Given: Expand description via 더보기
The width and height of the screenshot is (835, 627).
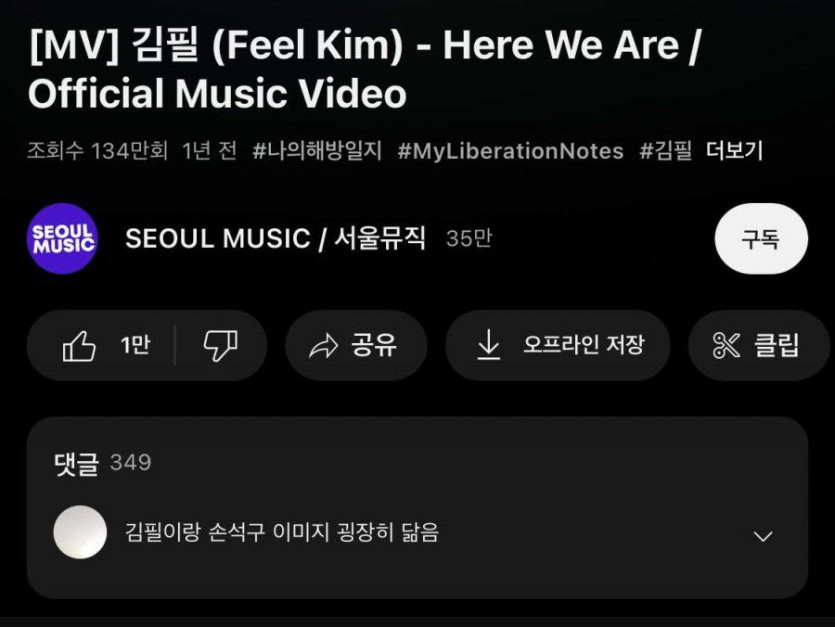Looking at the screenshot, I should point(734,151).
